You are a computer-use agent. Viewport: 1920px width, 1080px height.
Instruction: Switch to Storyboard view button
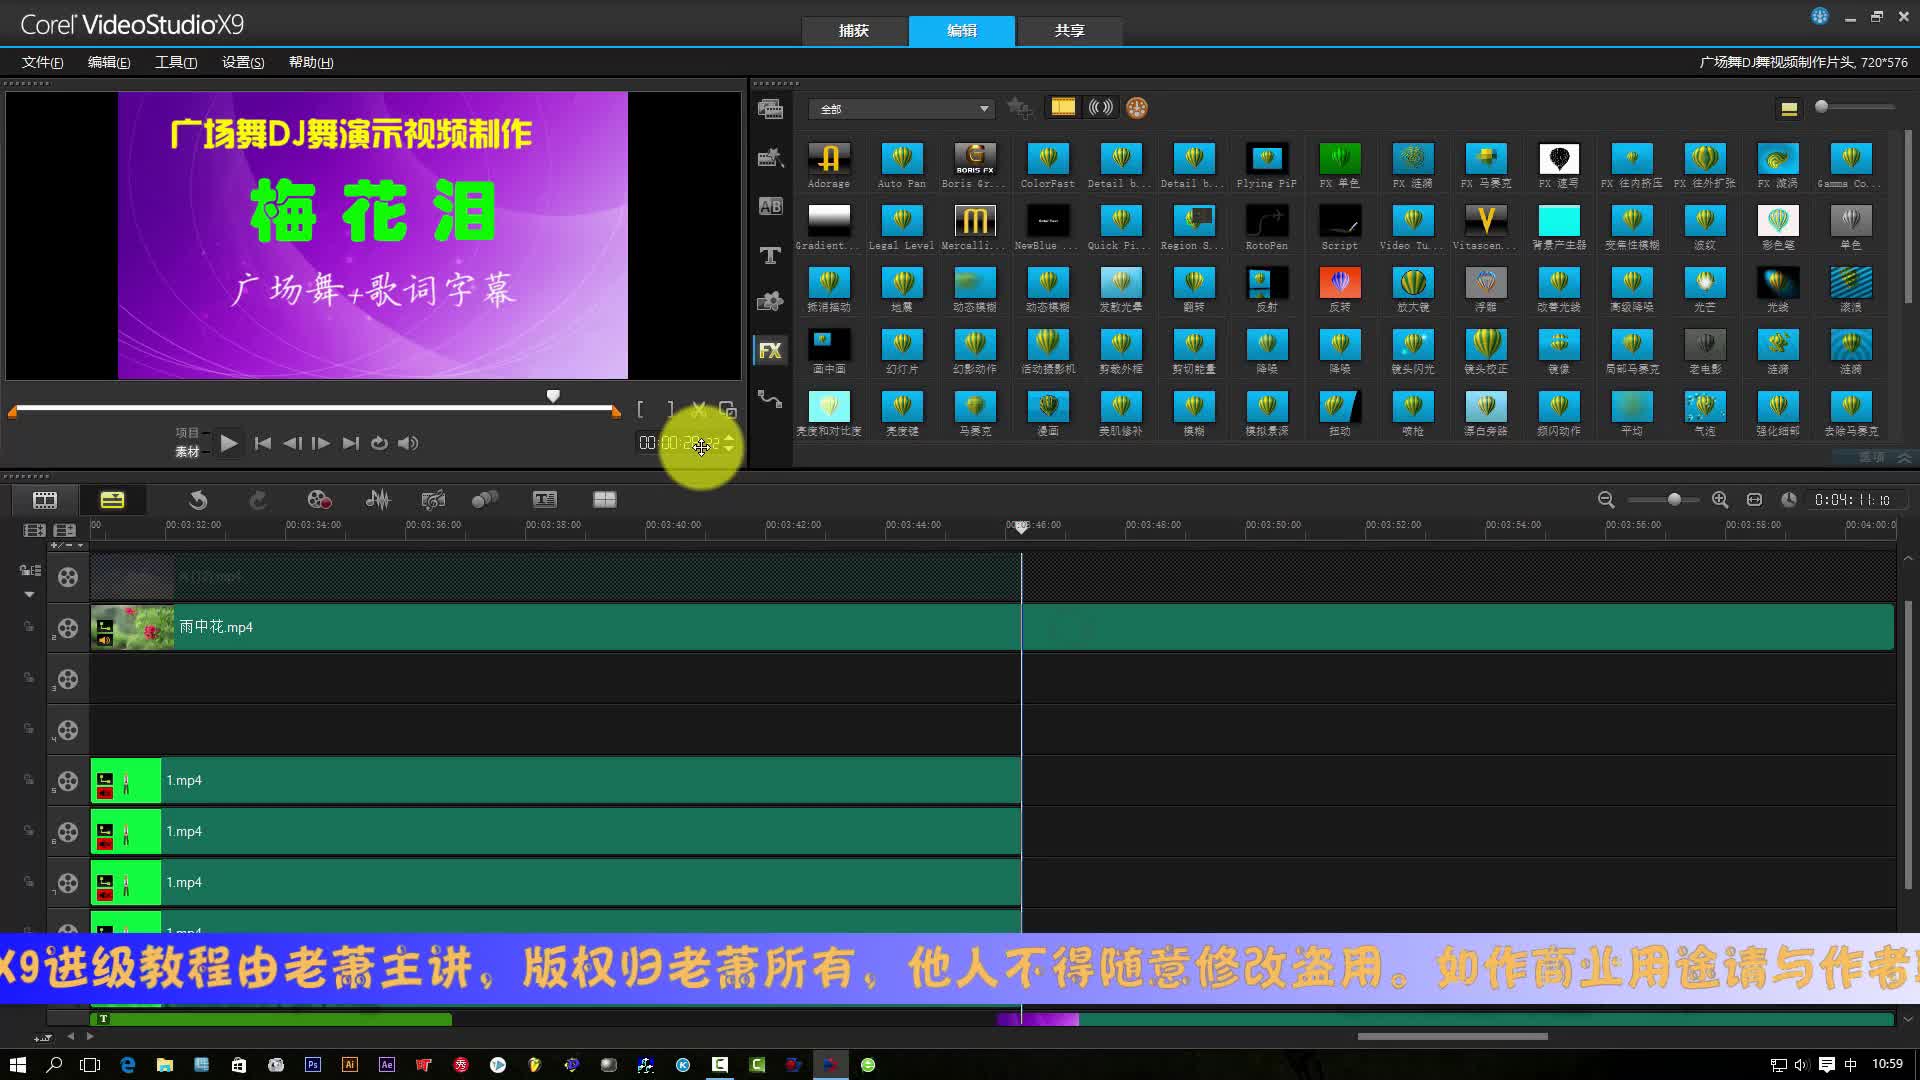click(x=45, y=499)
